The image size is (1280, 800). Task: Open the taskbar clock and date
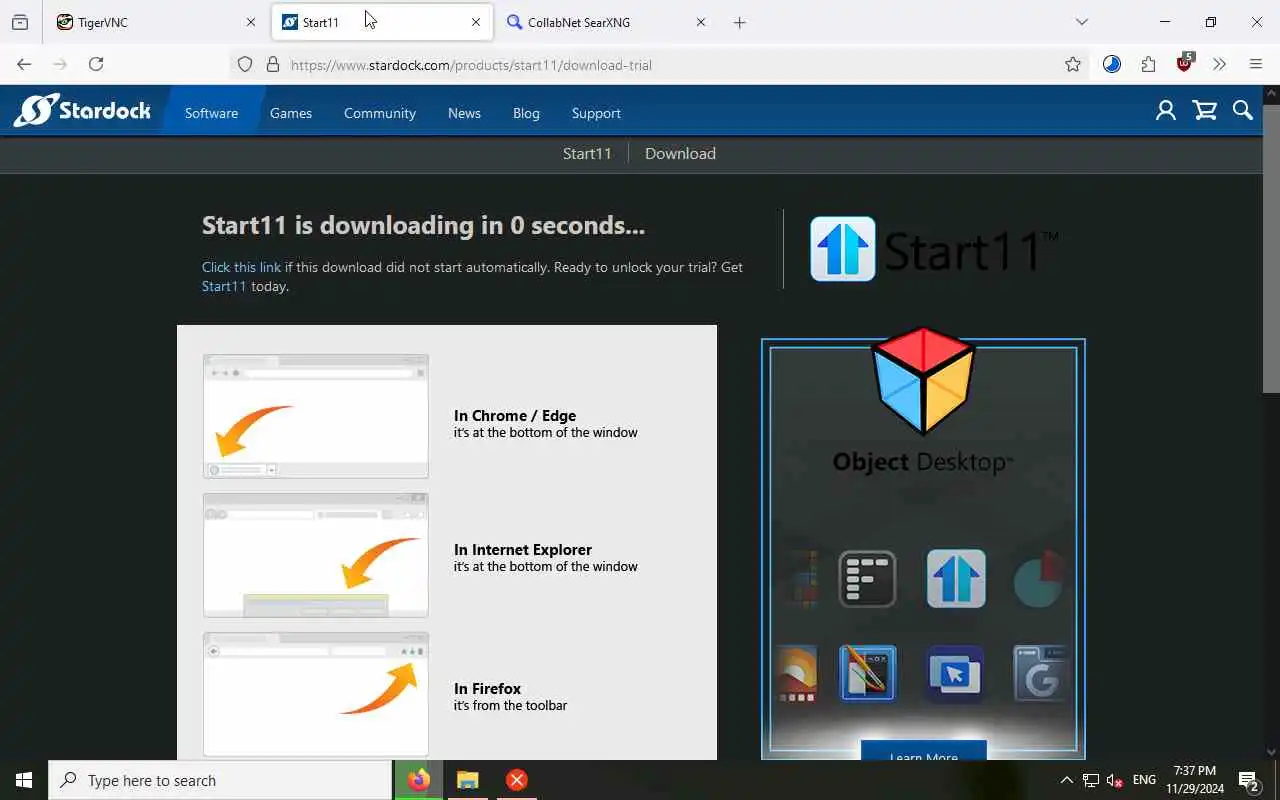click(x=1195, y=780)
